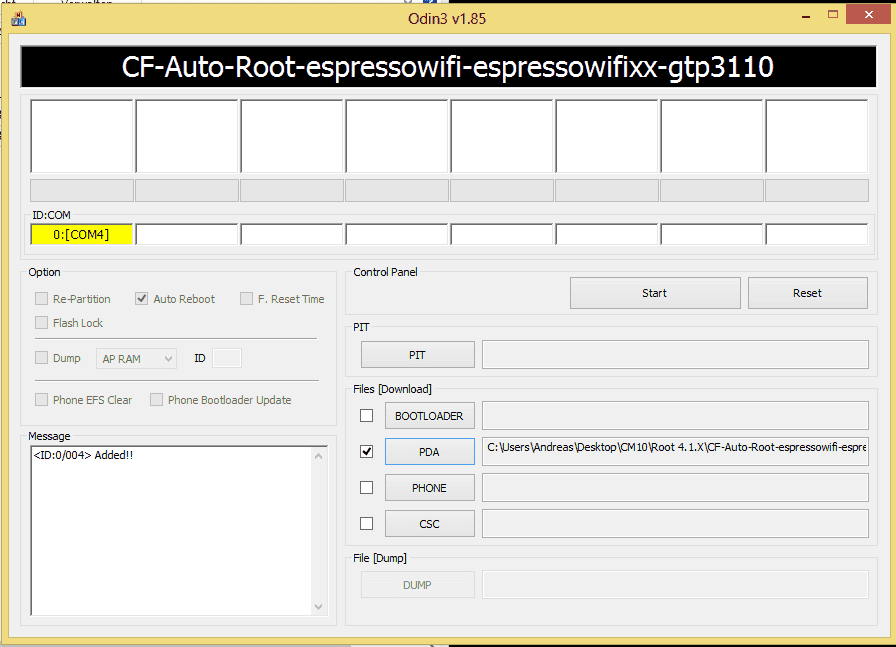Click the Reset button

(807, 293)
